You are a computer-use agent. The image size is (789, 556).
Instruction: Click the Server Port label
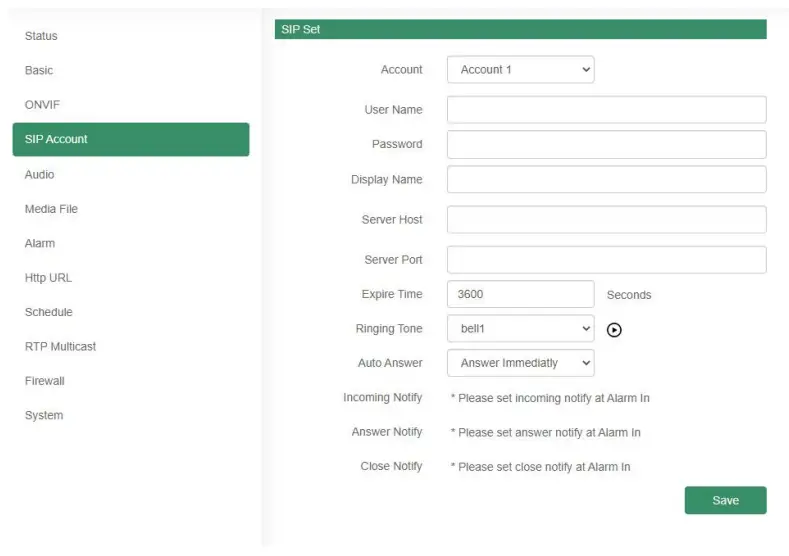pyautogui.click(x=393, y=260)
